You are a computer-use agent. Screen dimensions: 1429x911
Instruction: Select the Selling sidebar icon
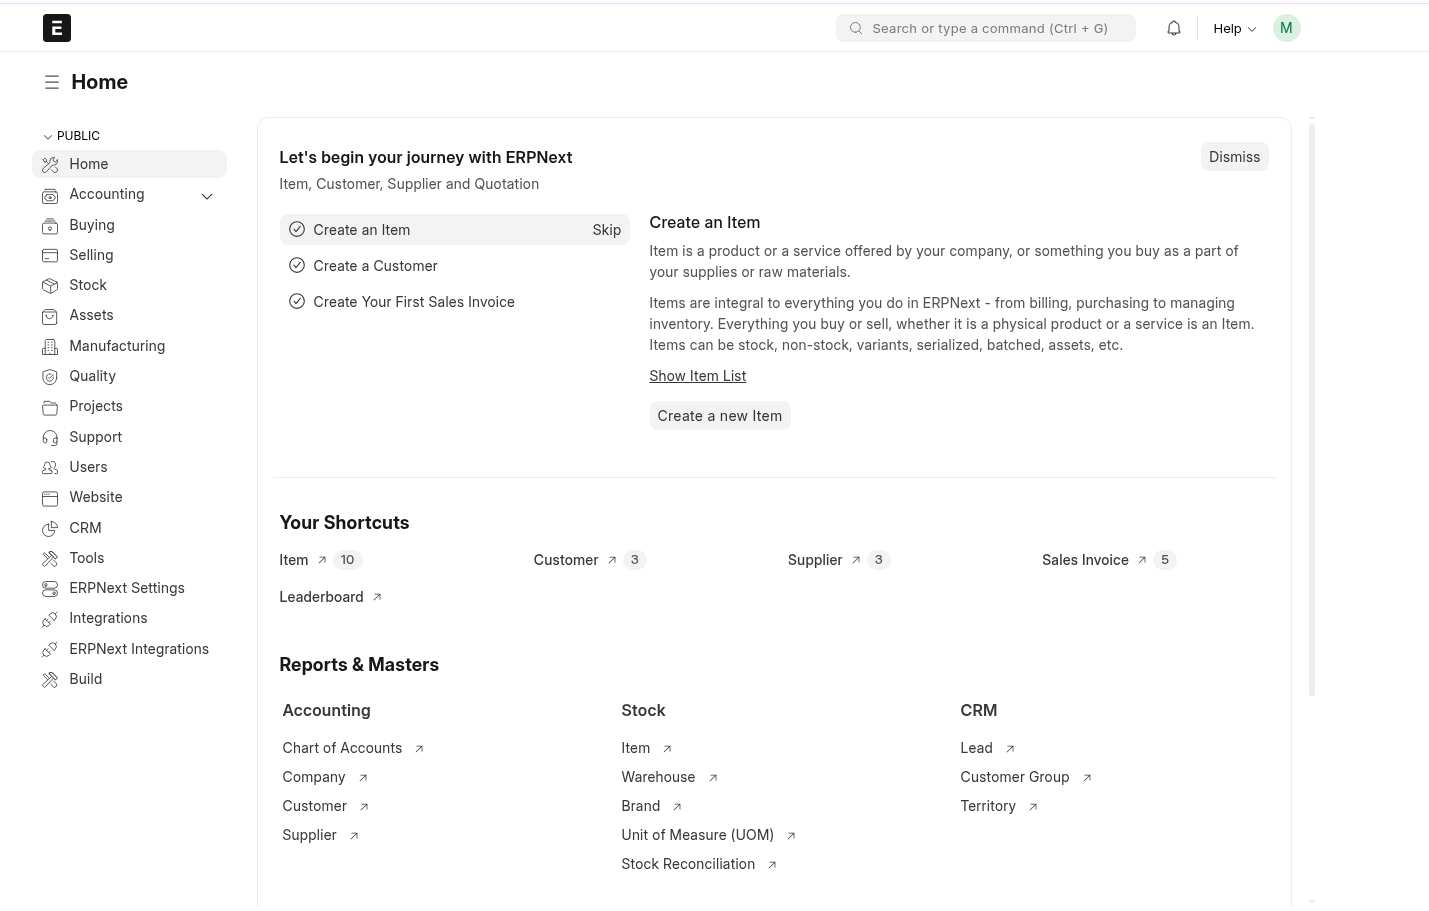(50, 255)
